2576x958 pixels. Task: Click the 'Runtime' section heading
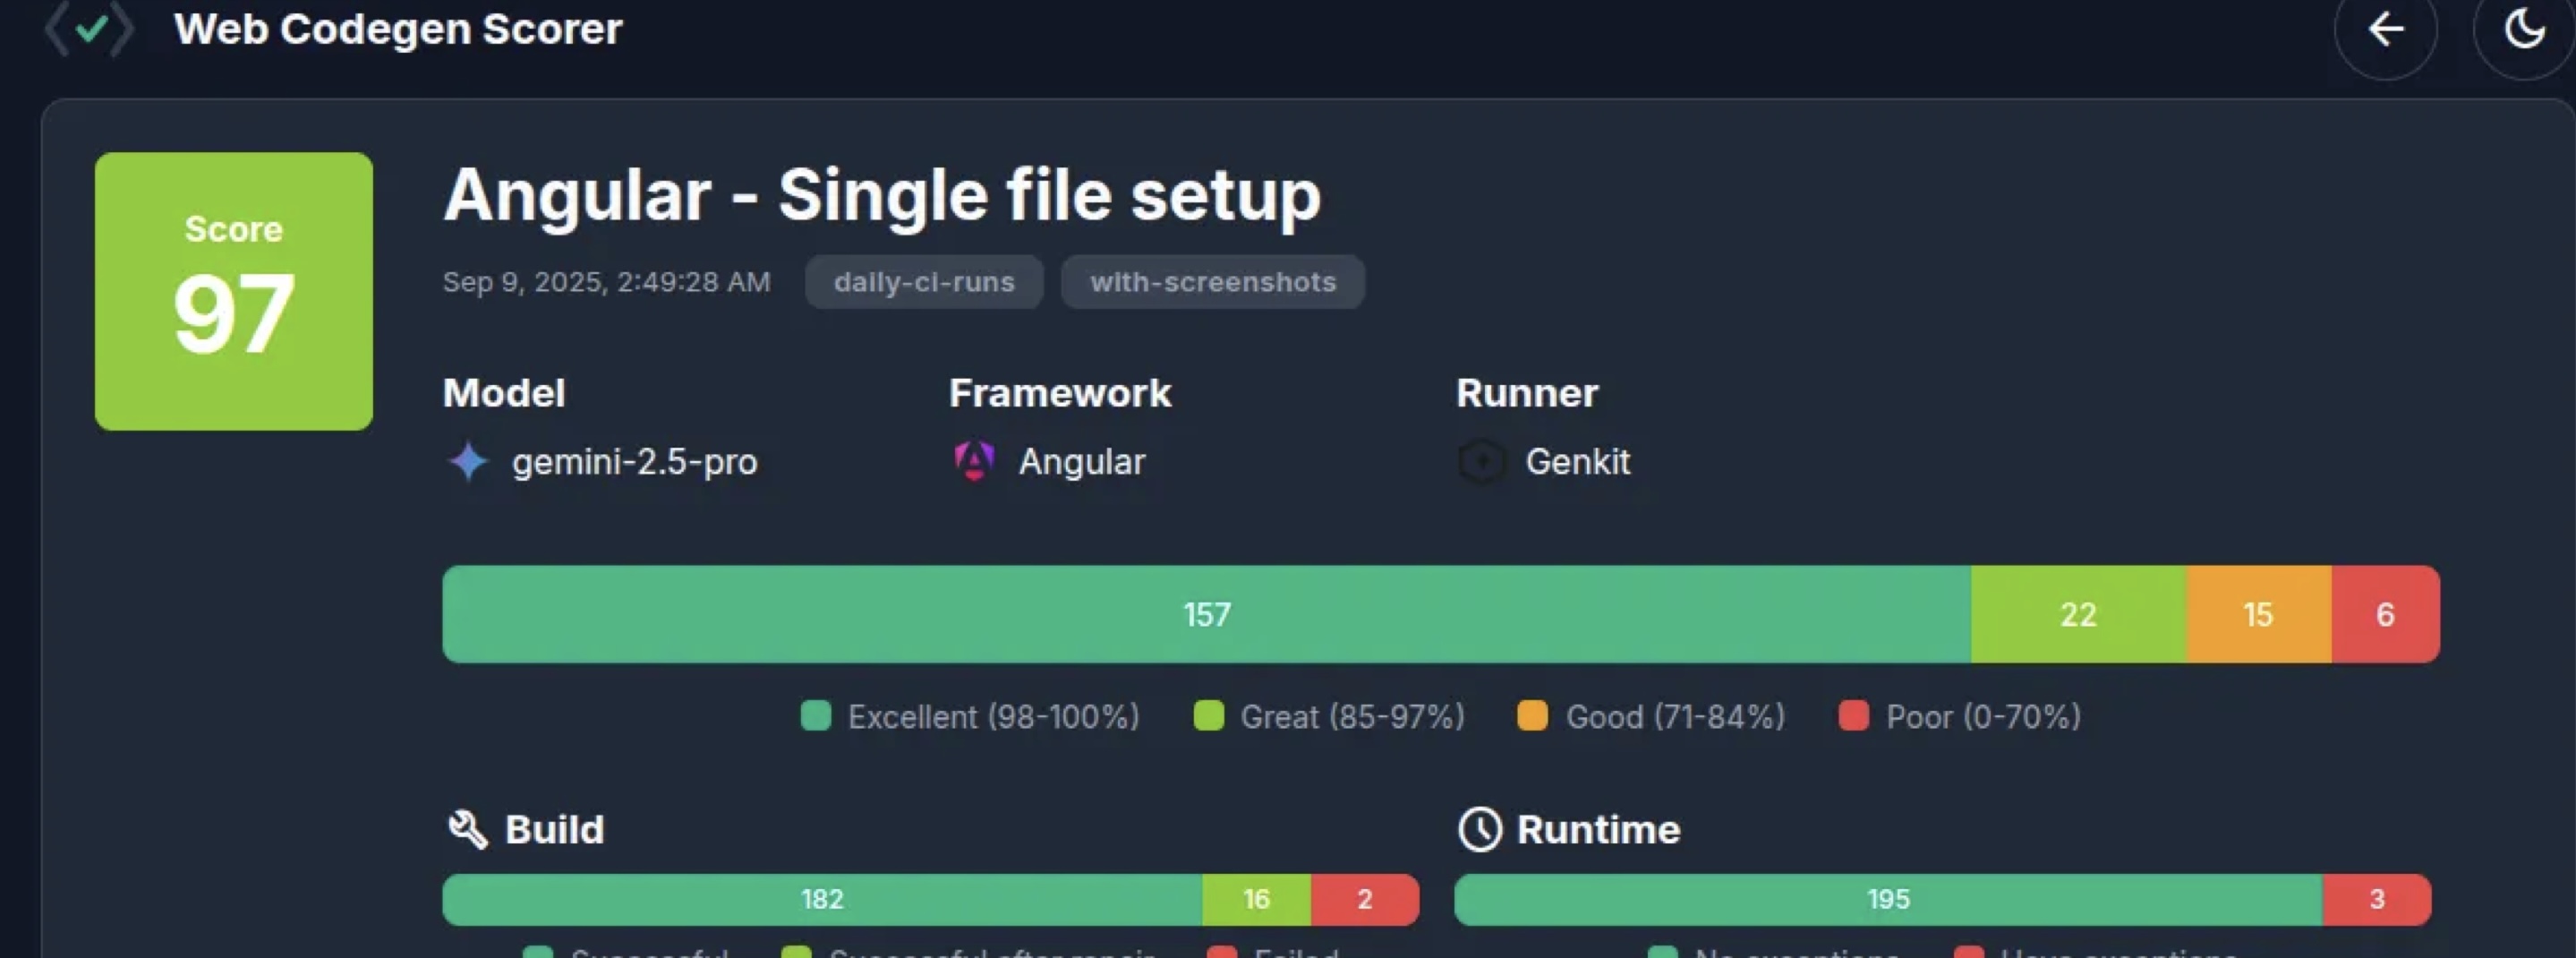[1598, 830]
